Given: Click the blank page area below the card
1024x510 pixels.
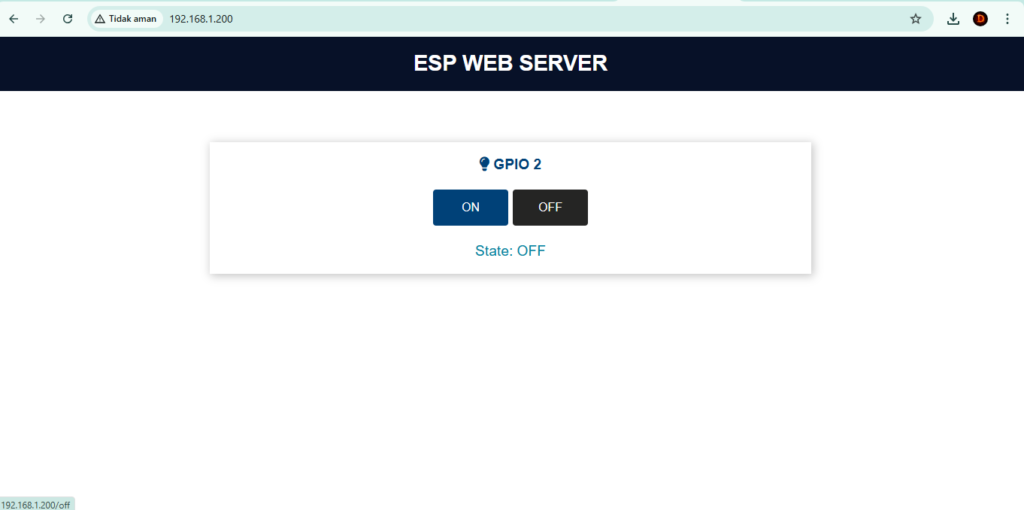Looking at the screenshot, I should click(x=510, y=390).
